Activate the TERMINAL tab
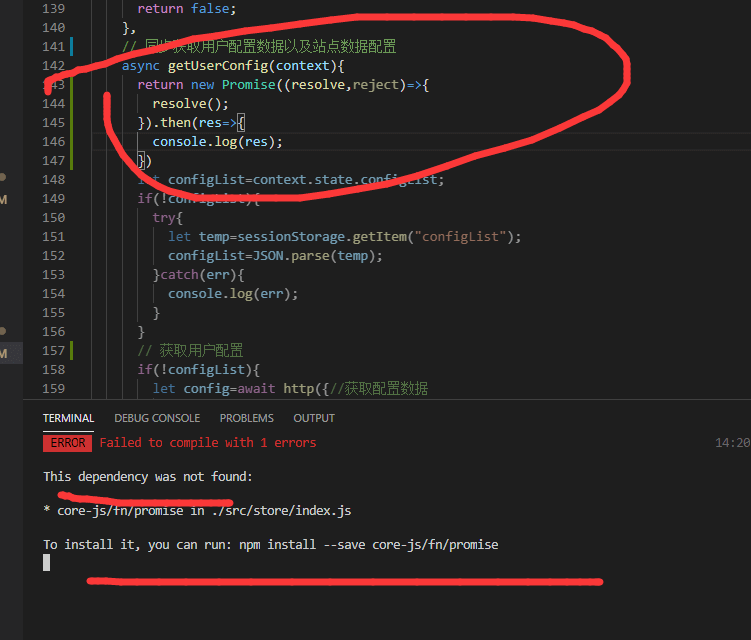751x640 pixels. pyautogui.click(x=68, y=418)
